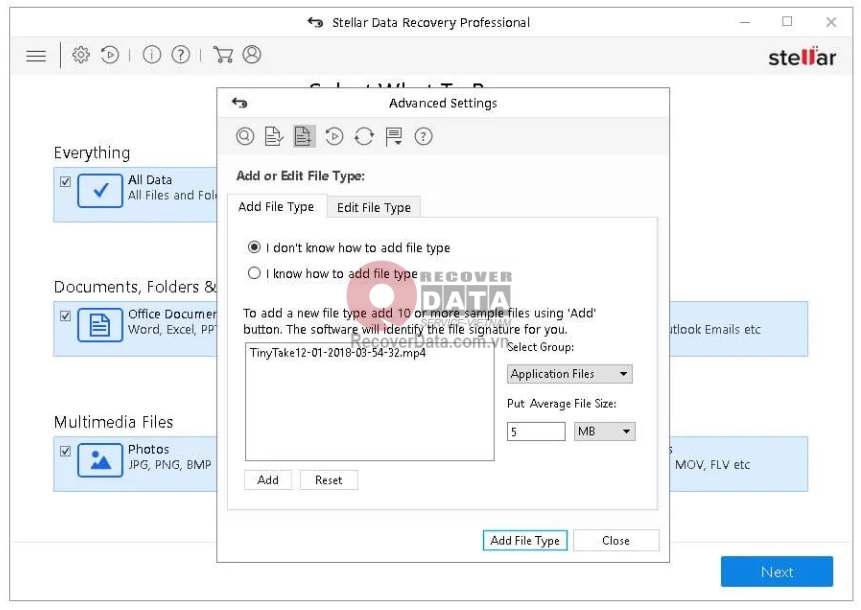Screen dimensions: 861x610
Task: Click the Photos tile icon
Action: coord(100,460)
